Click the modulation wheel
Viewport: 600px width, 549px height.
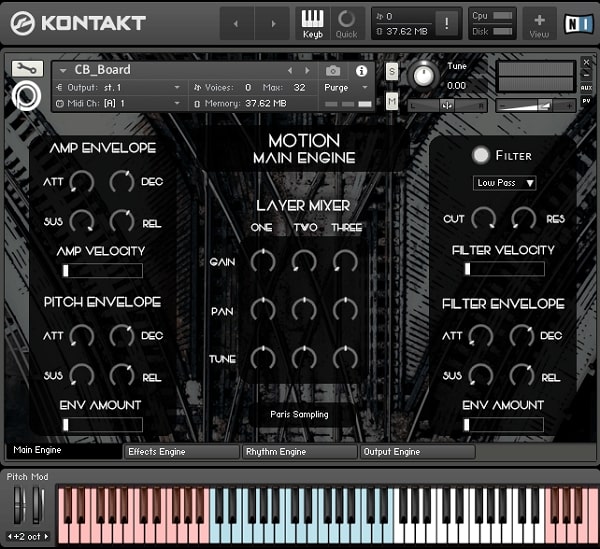(38, 505)
